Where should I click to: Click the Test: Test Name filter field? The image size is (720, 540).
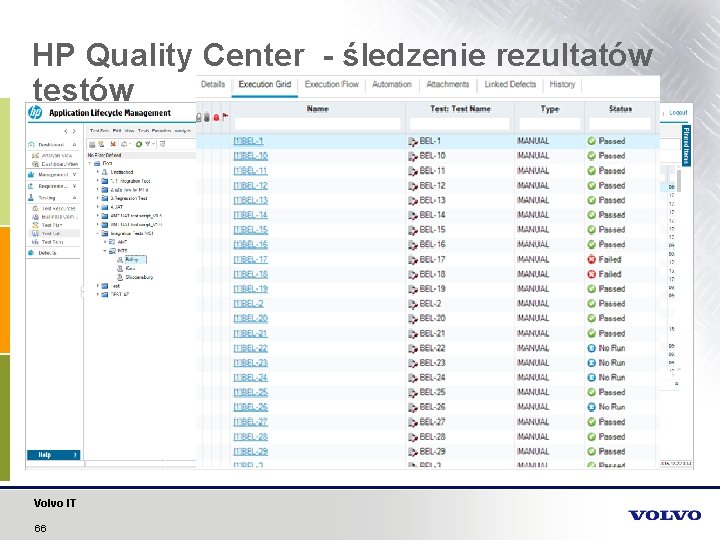[460, 124]
